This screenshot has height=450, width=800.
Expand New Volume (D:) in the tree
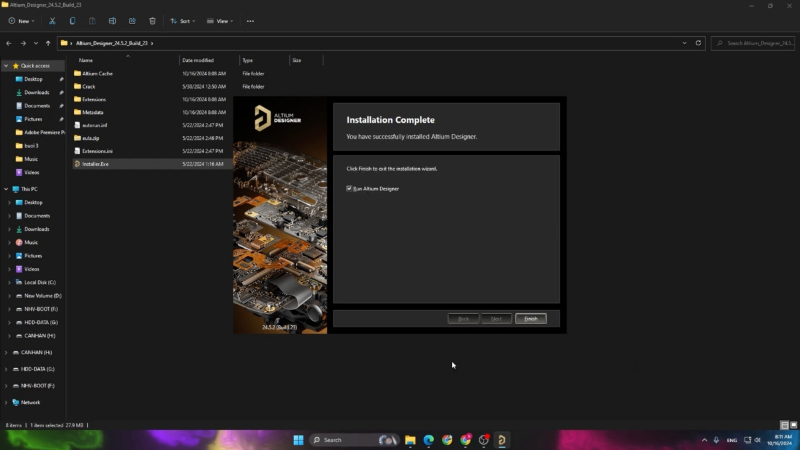coord(9,295)
